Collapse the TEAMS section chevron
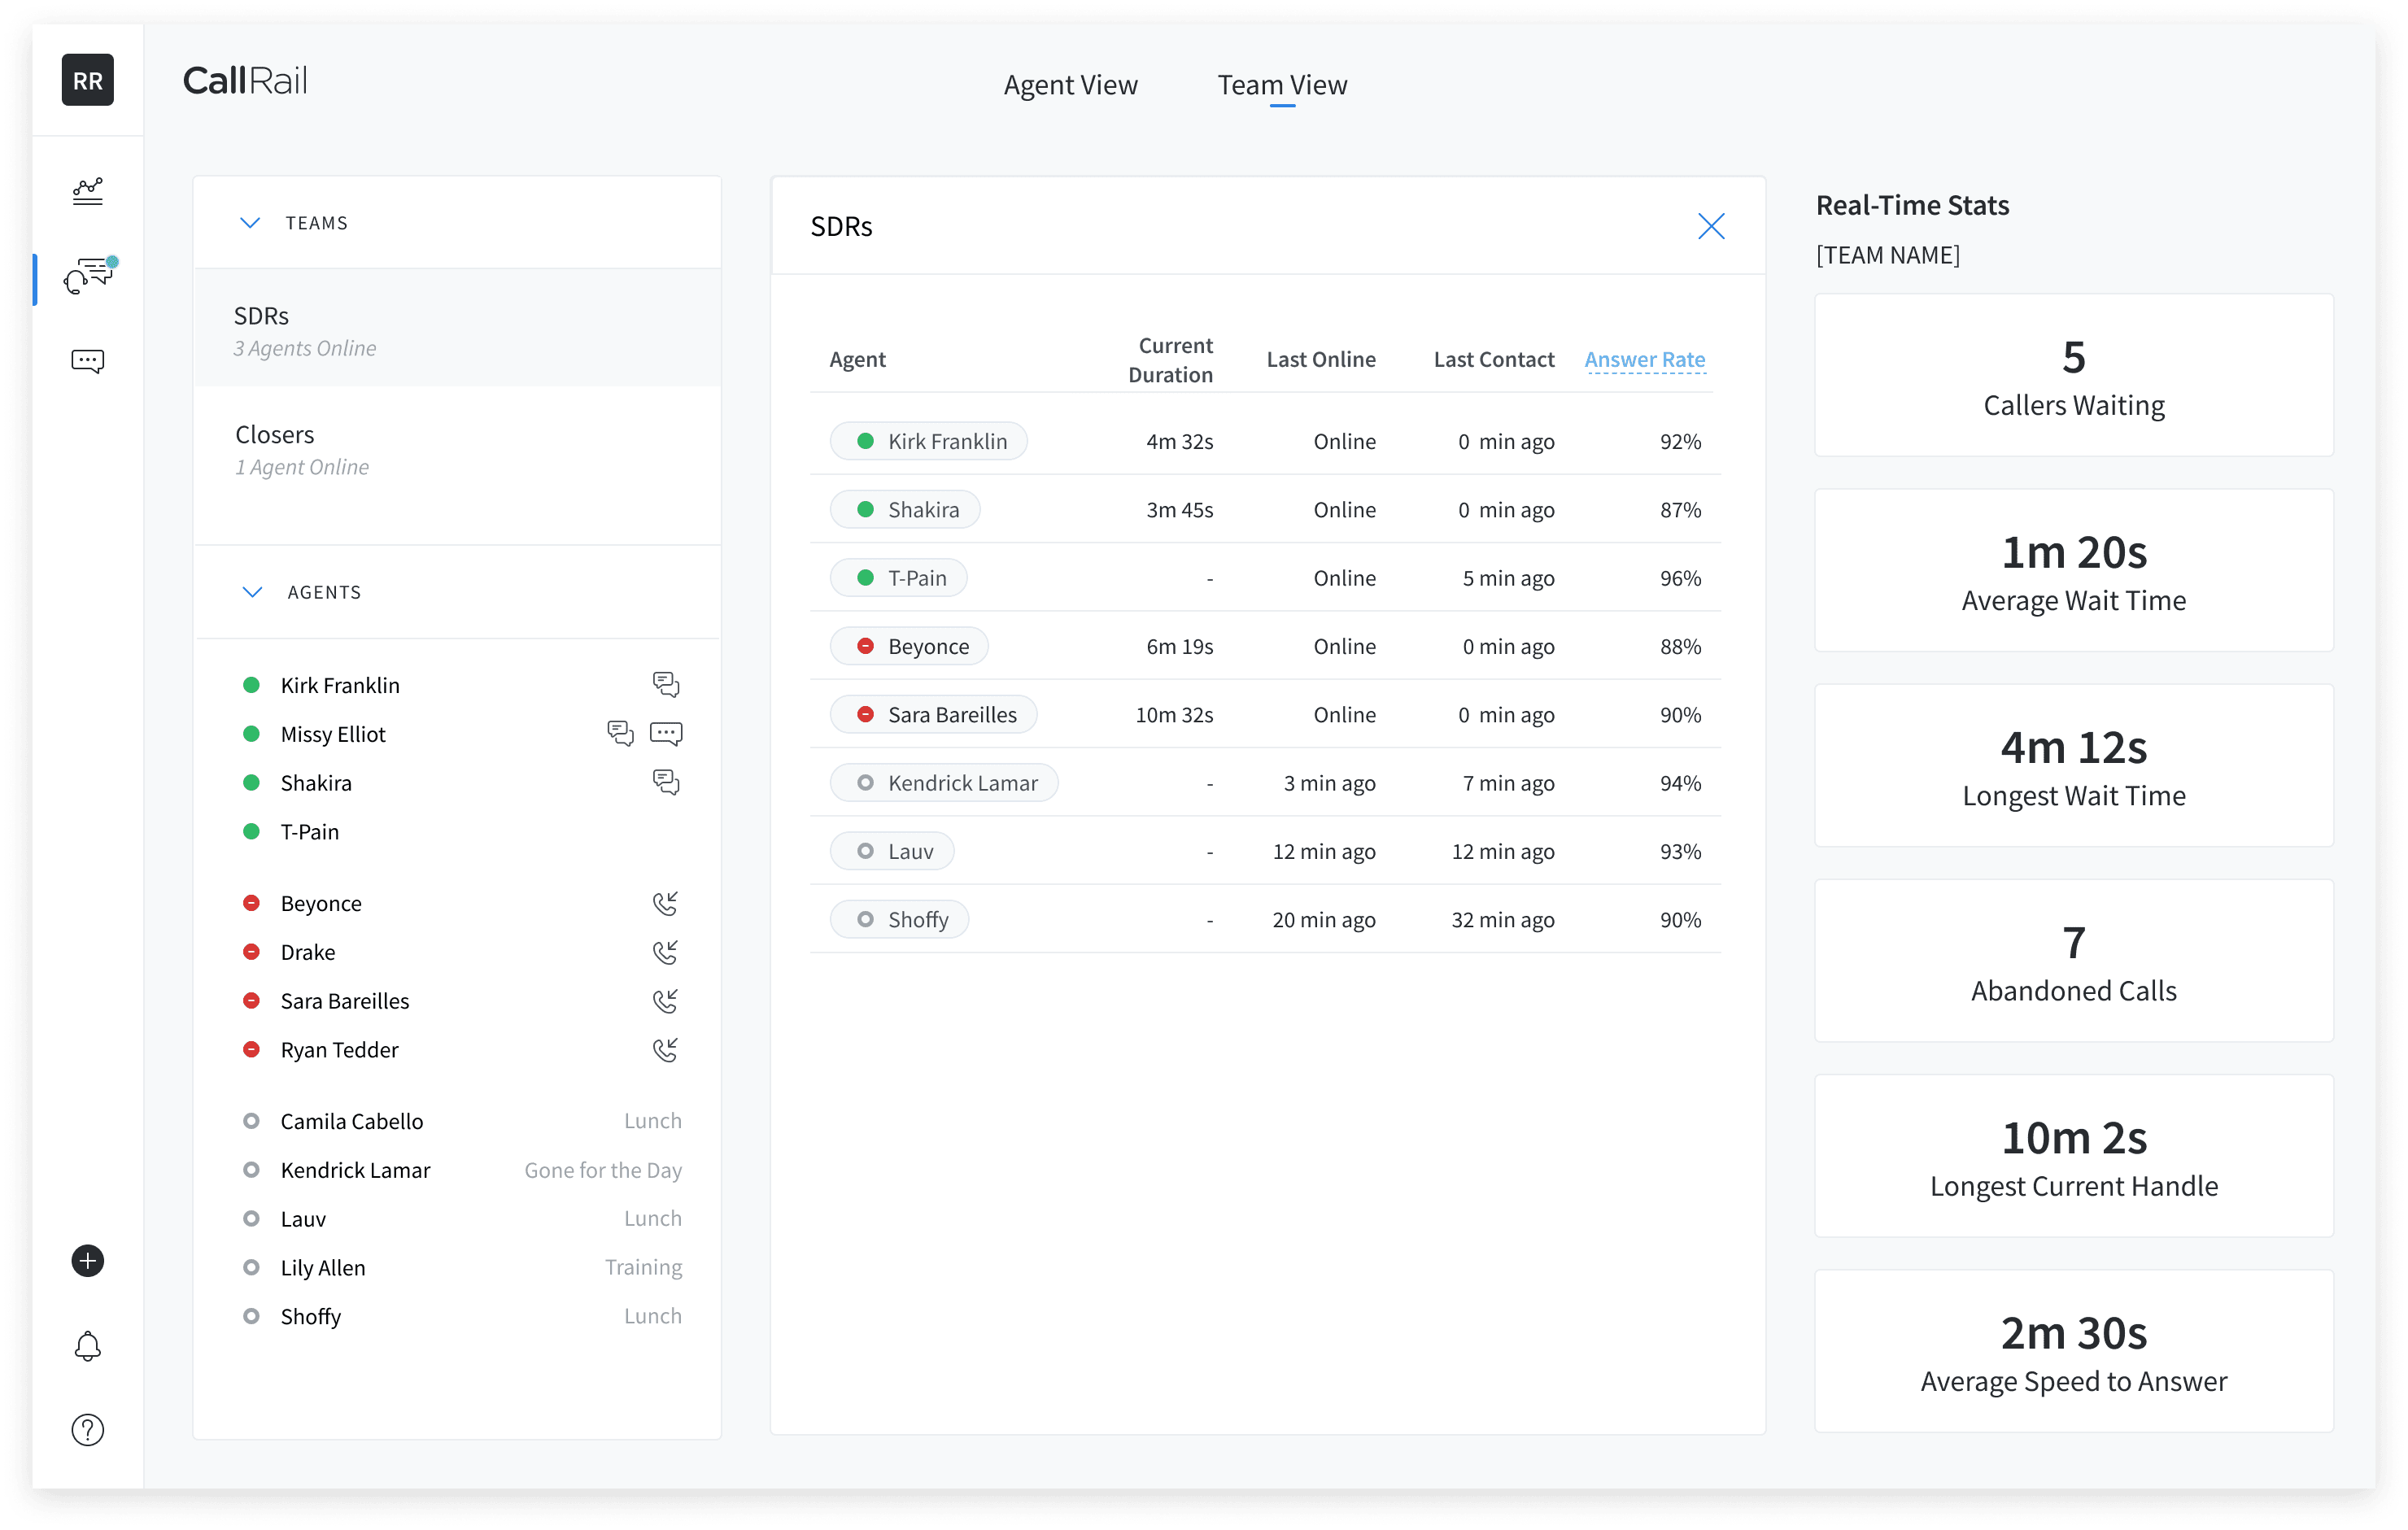This screenshot has height=1530, width=2408. tap(250, 223)
